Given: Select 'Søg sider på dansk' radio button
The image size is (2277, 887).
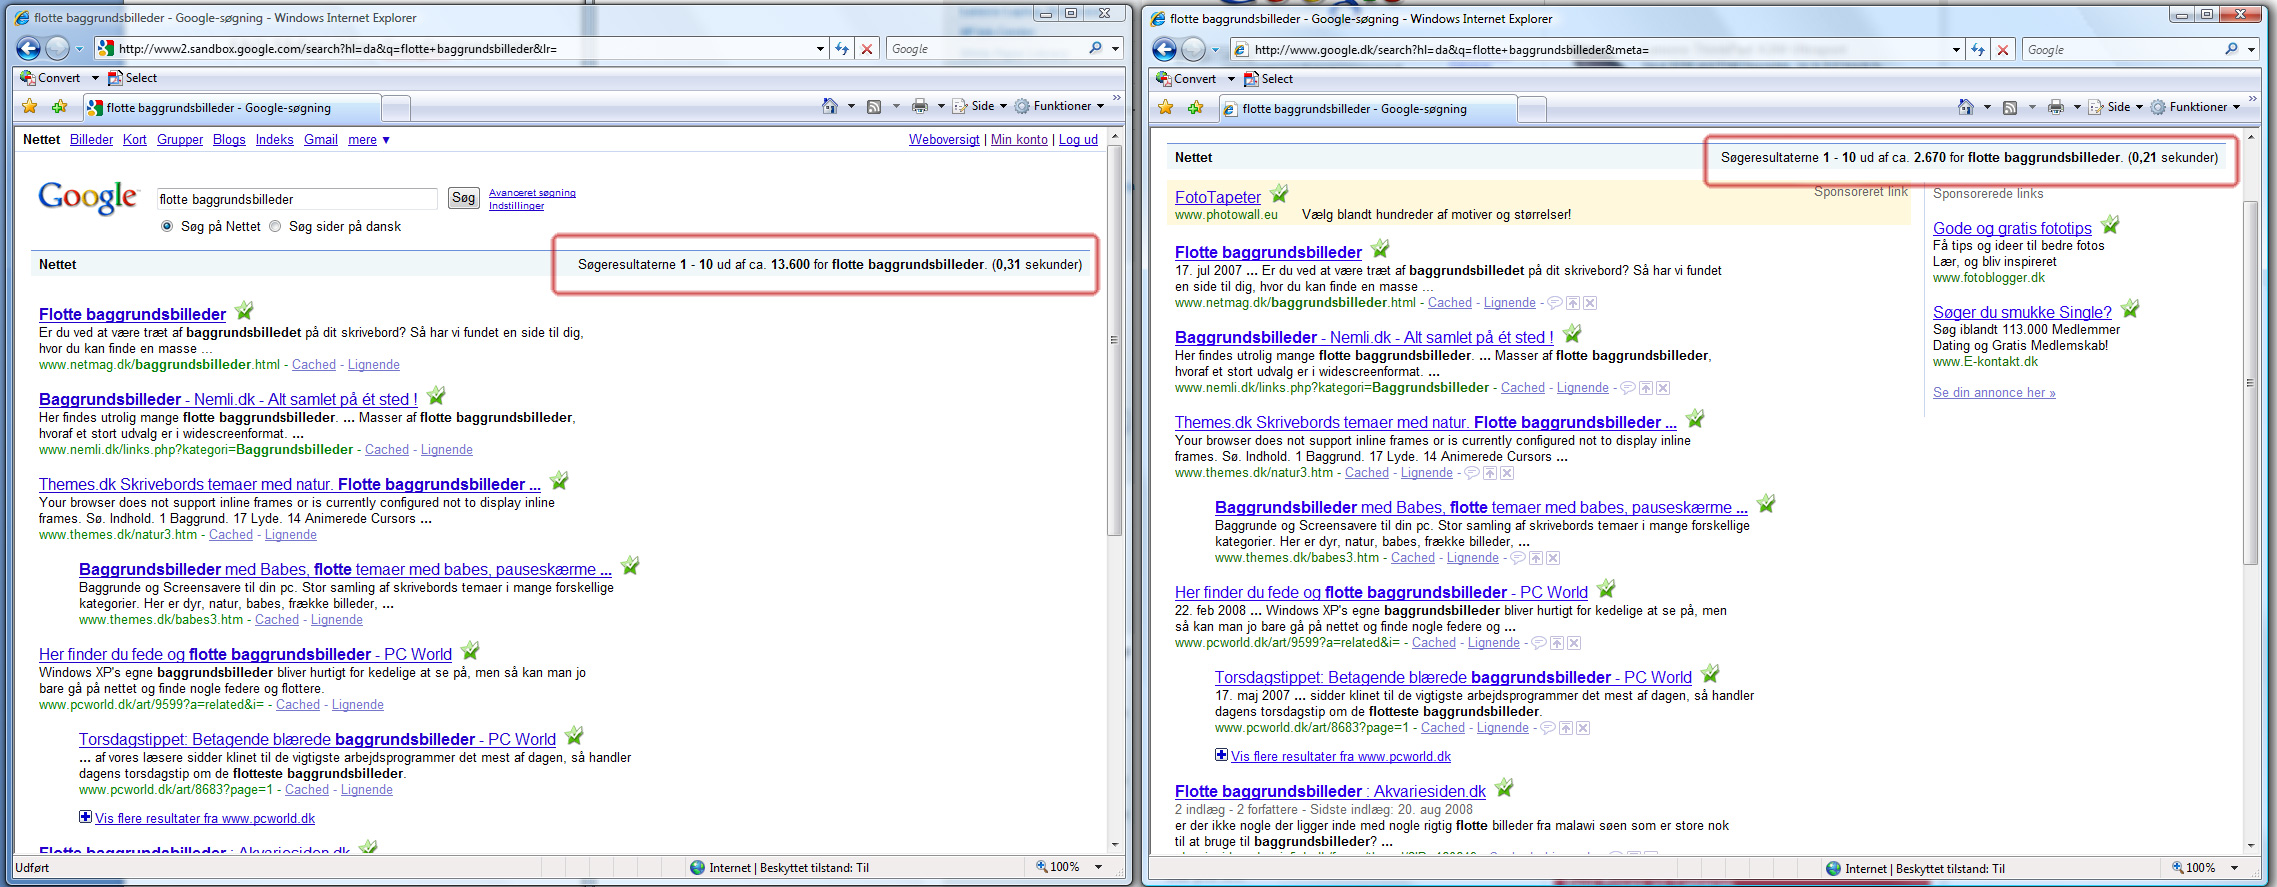Looking at the screenshot, I should pos(276,227).
